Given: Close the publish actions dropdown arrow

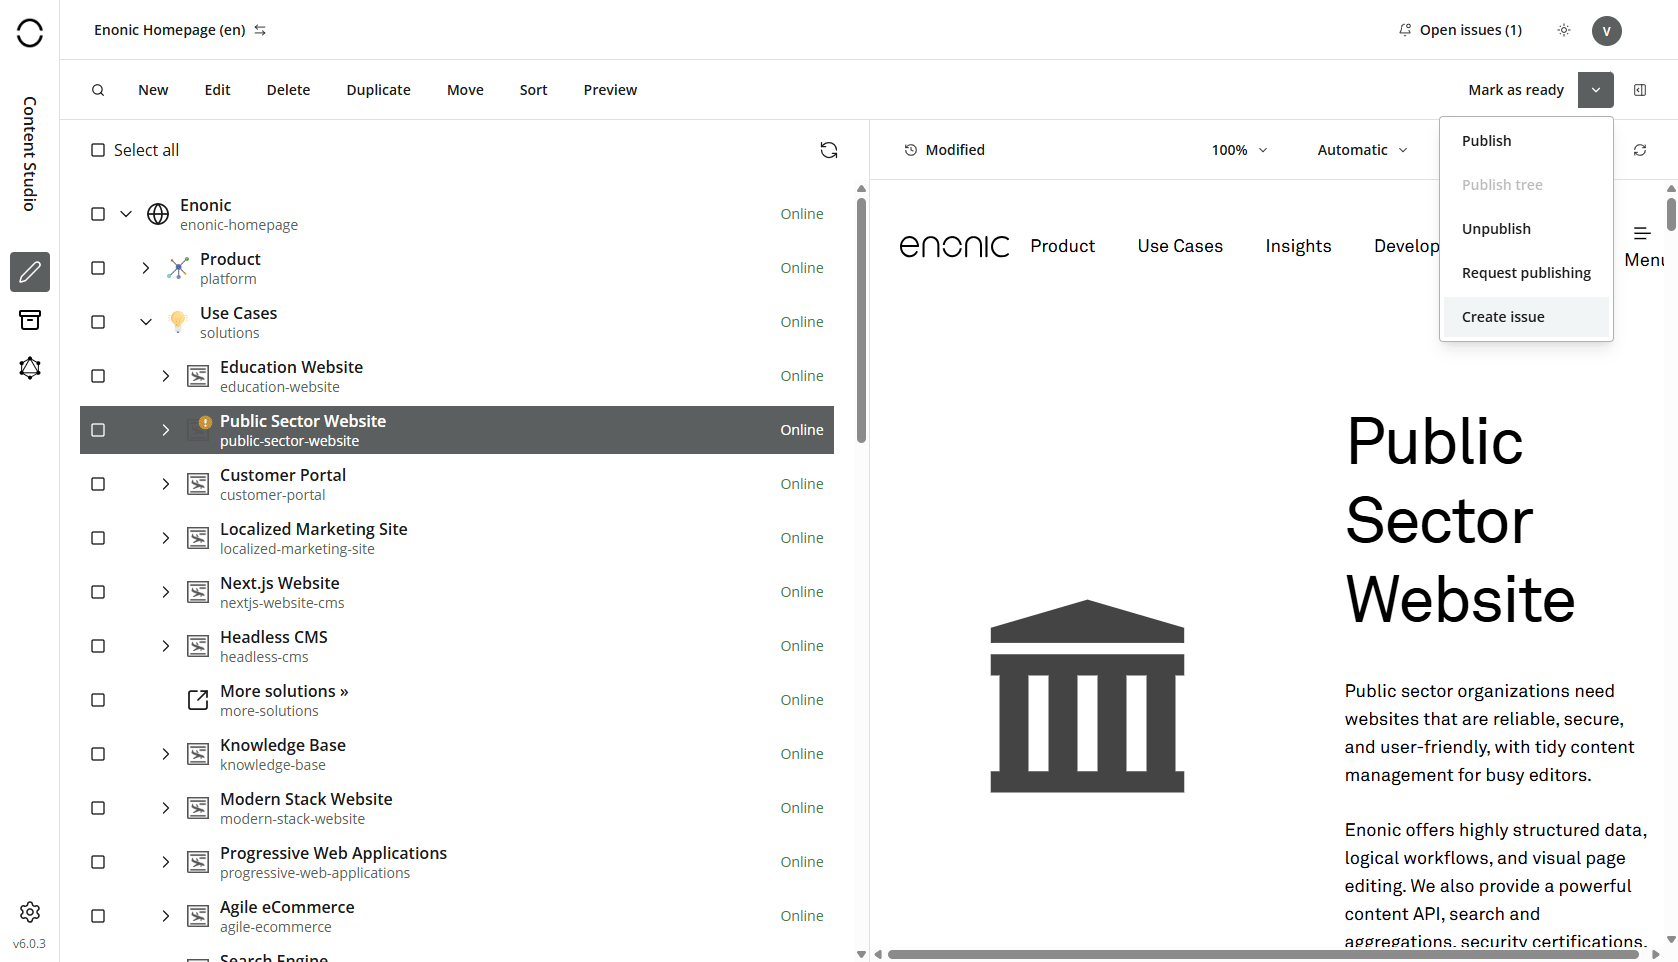Looking at the screenshot, I should (1596, 90).
